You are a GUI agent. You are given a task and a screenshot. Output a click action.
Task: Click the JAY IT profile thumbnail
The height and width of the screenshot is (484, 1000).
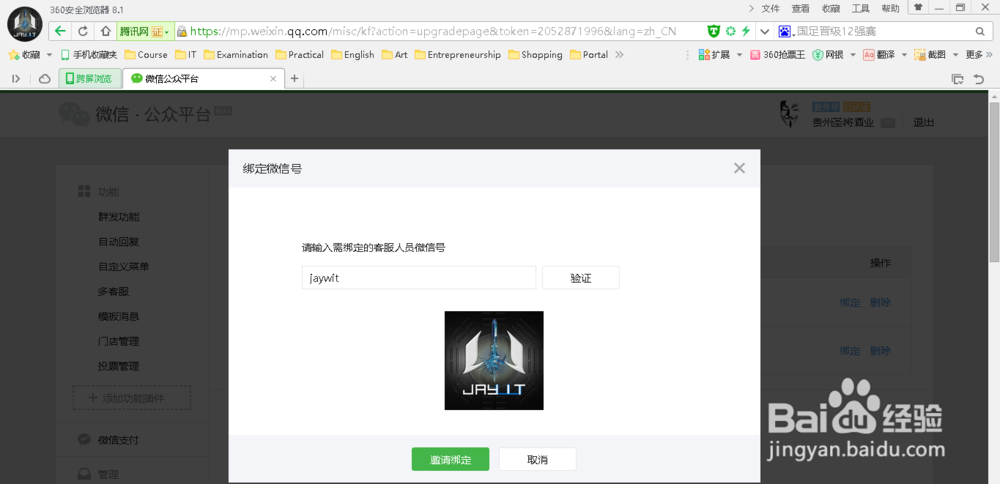pyautogui.click(x=494, y=360)
